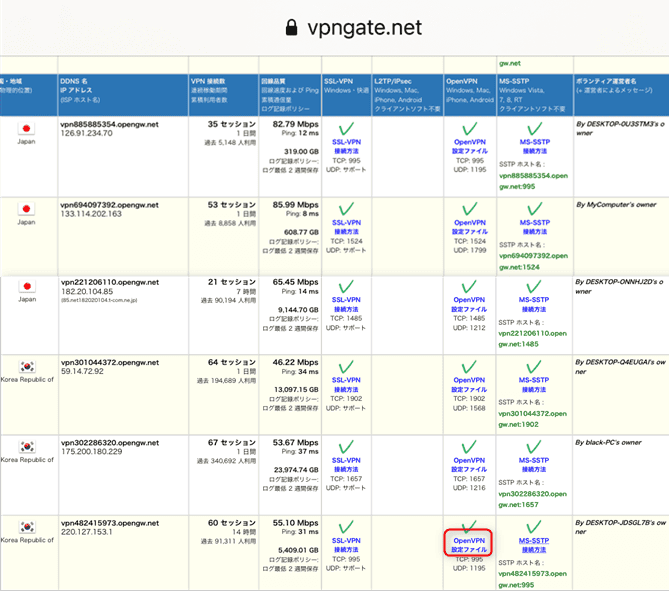Click the DDNS name column header
Screen dimensions: 669x591
[x=123, y=95]
